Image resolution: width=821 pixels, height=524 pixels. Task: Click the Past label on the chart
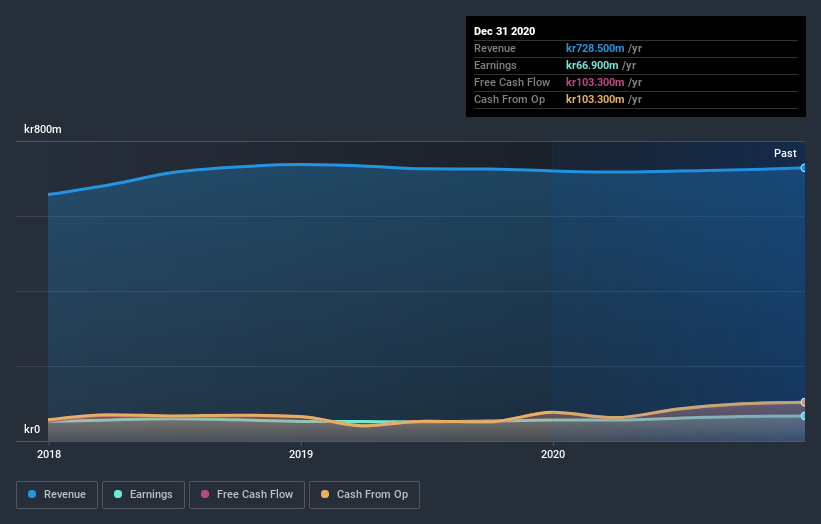[785, 153]
